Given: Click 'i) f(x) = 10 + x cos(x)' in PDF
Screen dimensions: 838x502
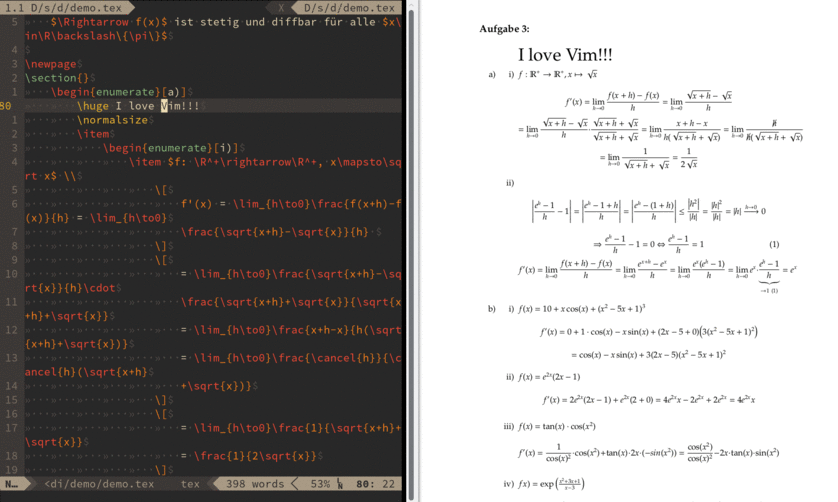Looking at the screenshot, I should point(577,308).
